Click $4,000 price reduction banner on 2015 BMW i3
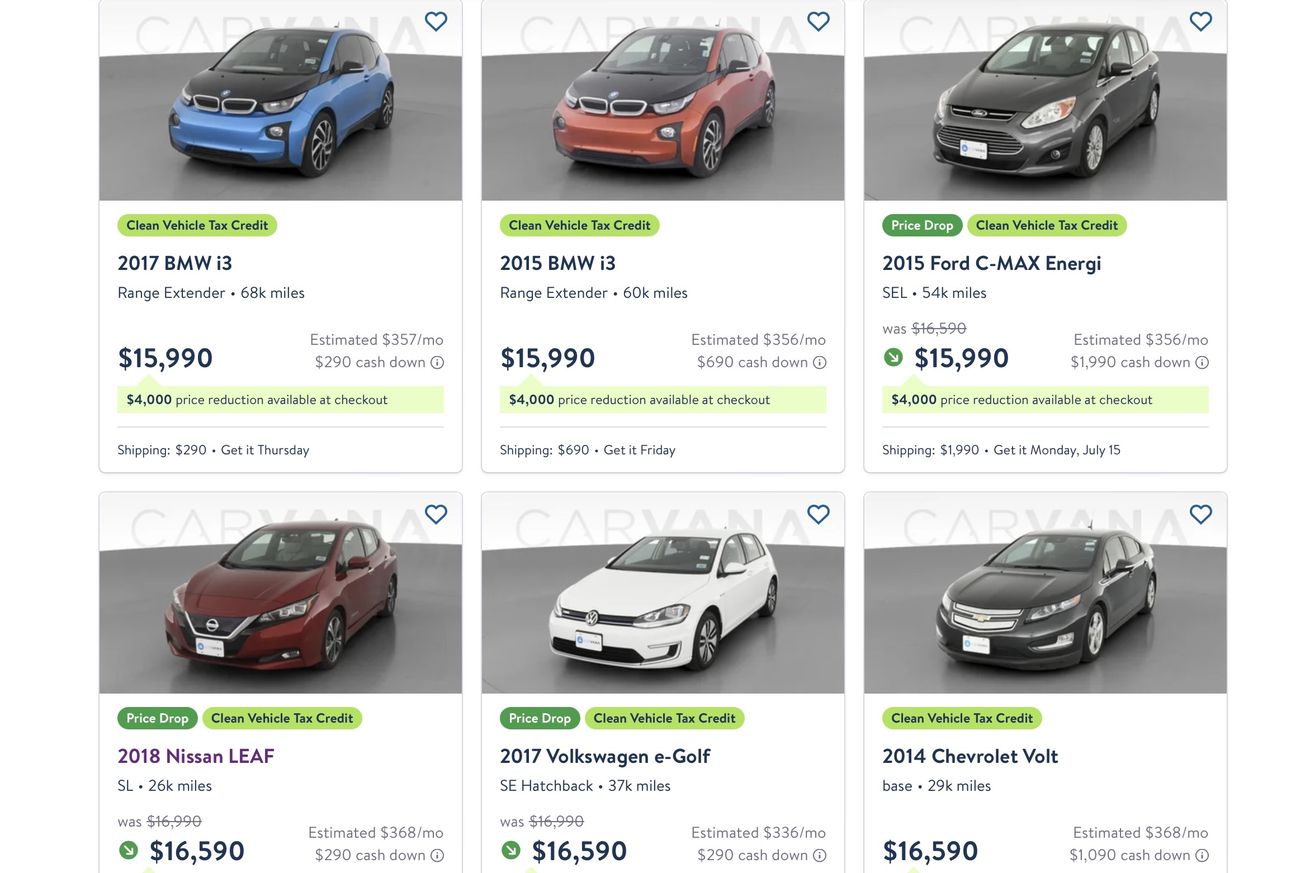Viewport: 1310px width, 873px height. [663, 400]
